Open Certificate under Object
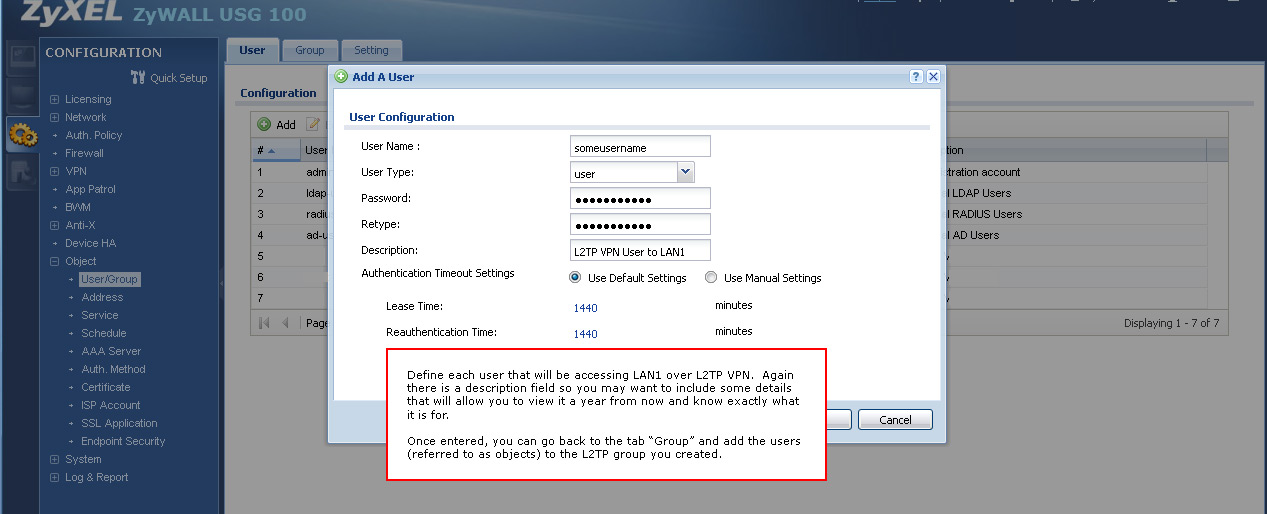This screenshot has height=514, width=1267. (105, 387)
